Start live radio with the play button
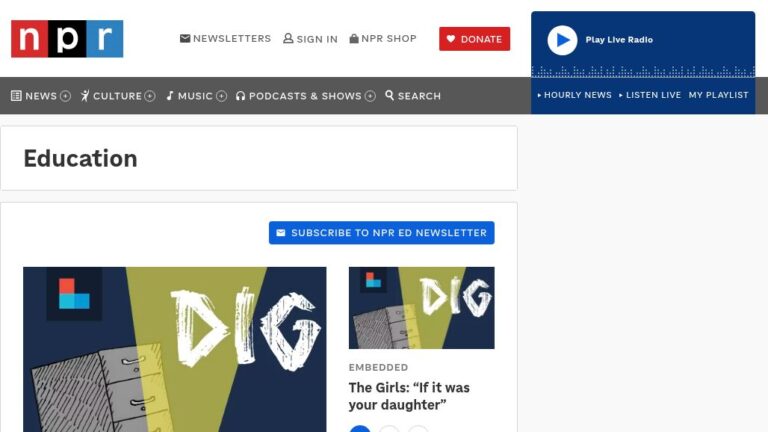768x432 pixels. coord(562,40)
